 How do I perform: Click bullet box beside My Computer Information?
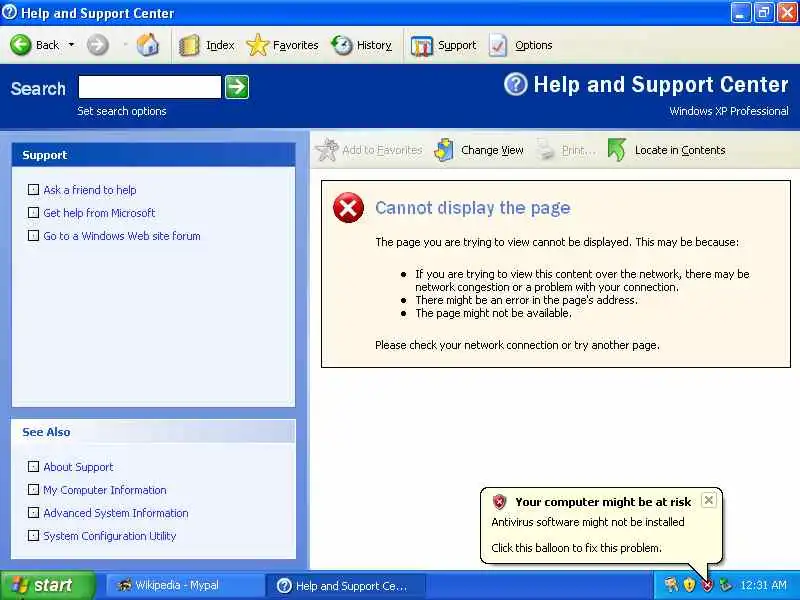point(33,490)
